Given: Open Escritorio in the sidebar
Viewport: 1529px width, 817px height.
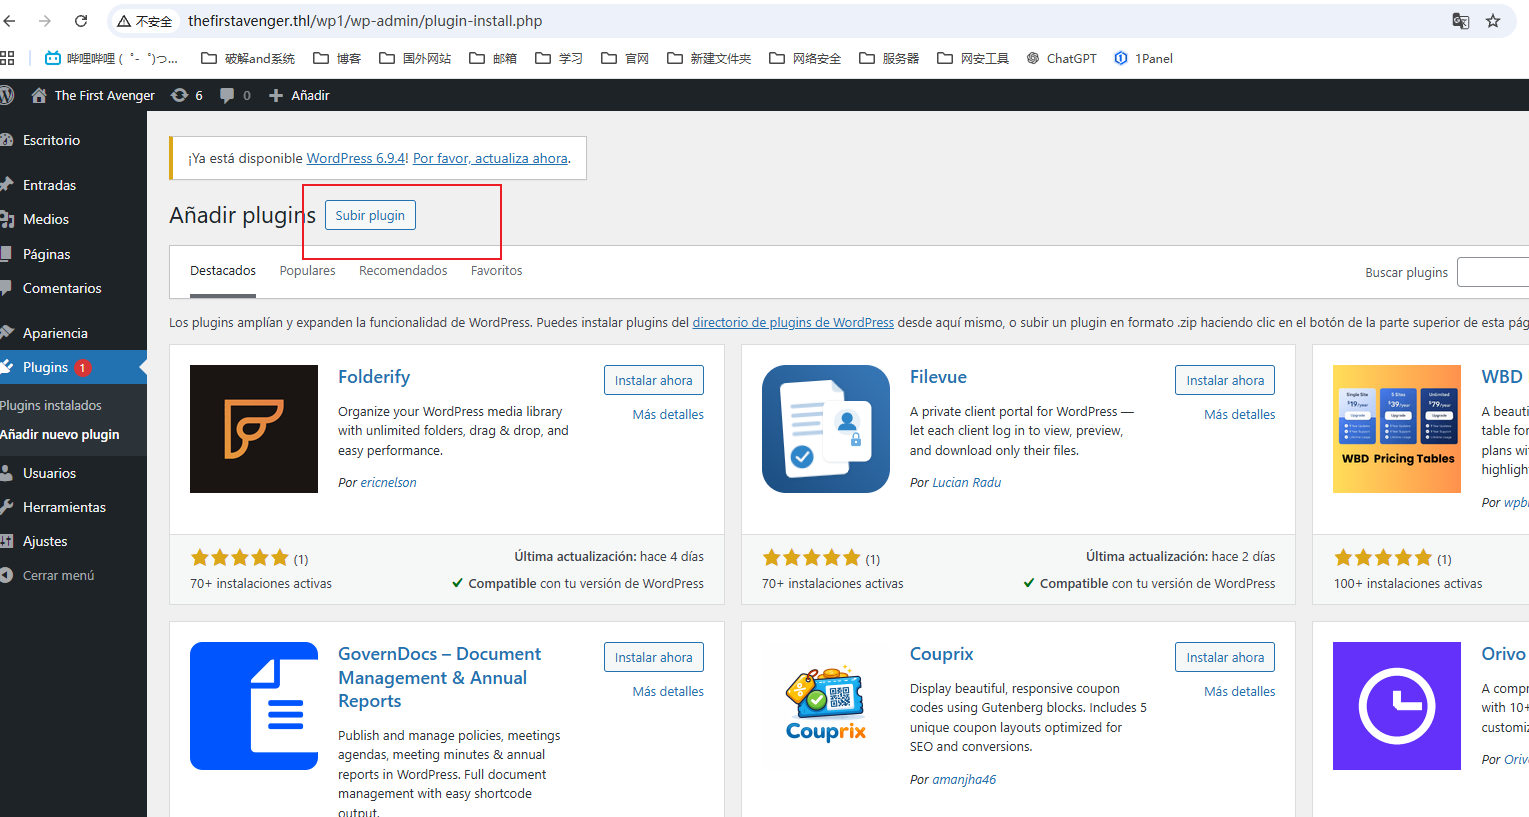Looking at the screenshot, I should coord(73,140).
